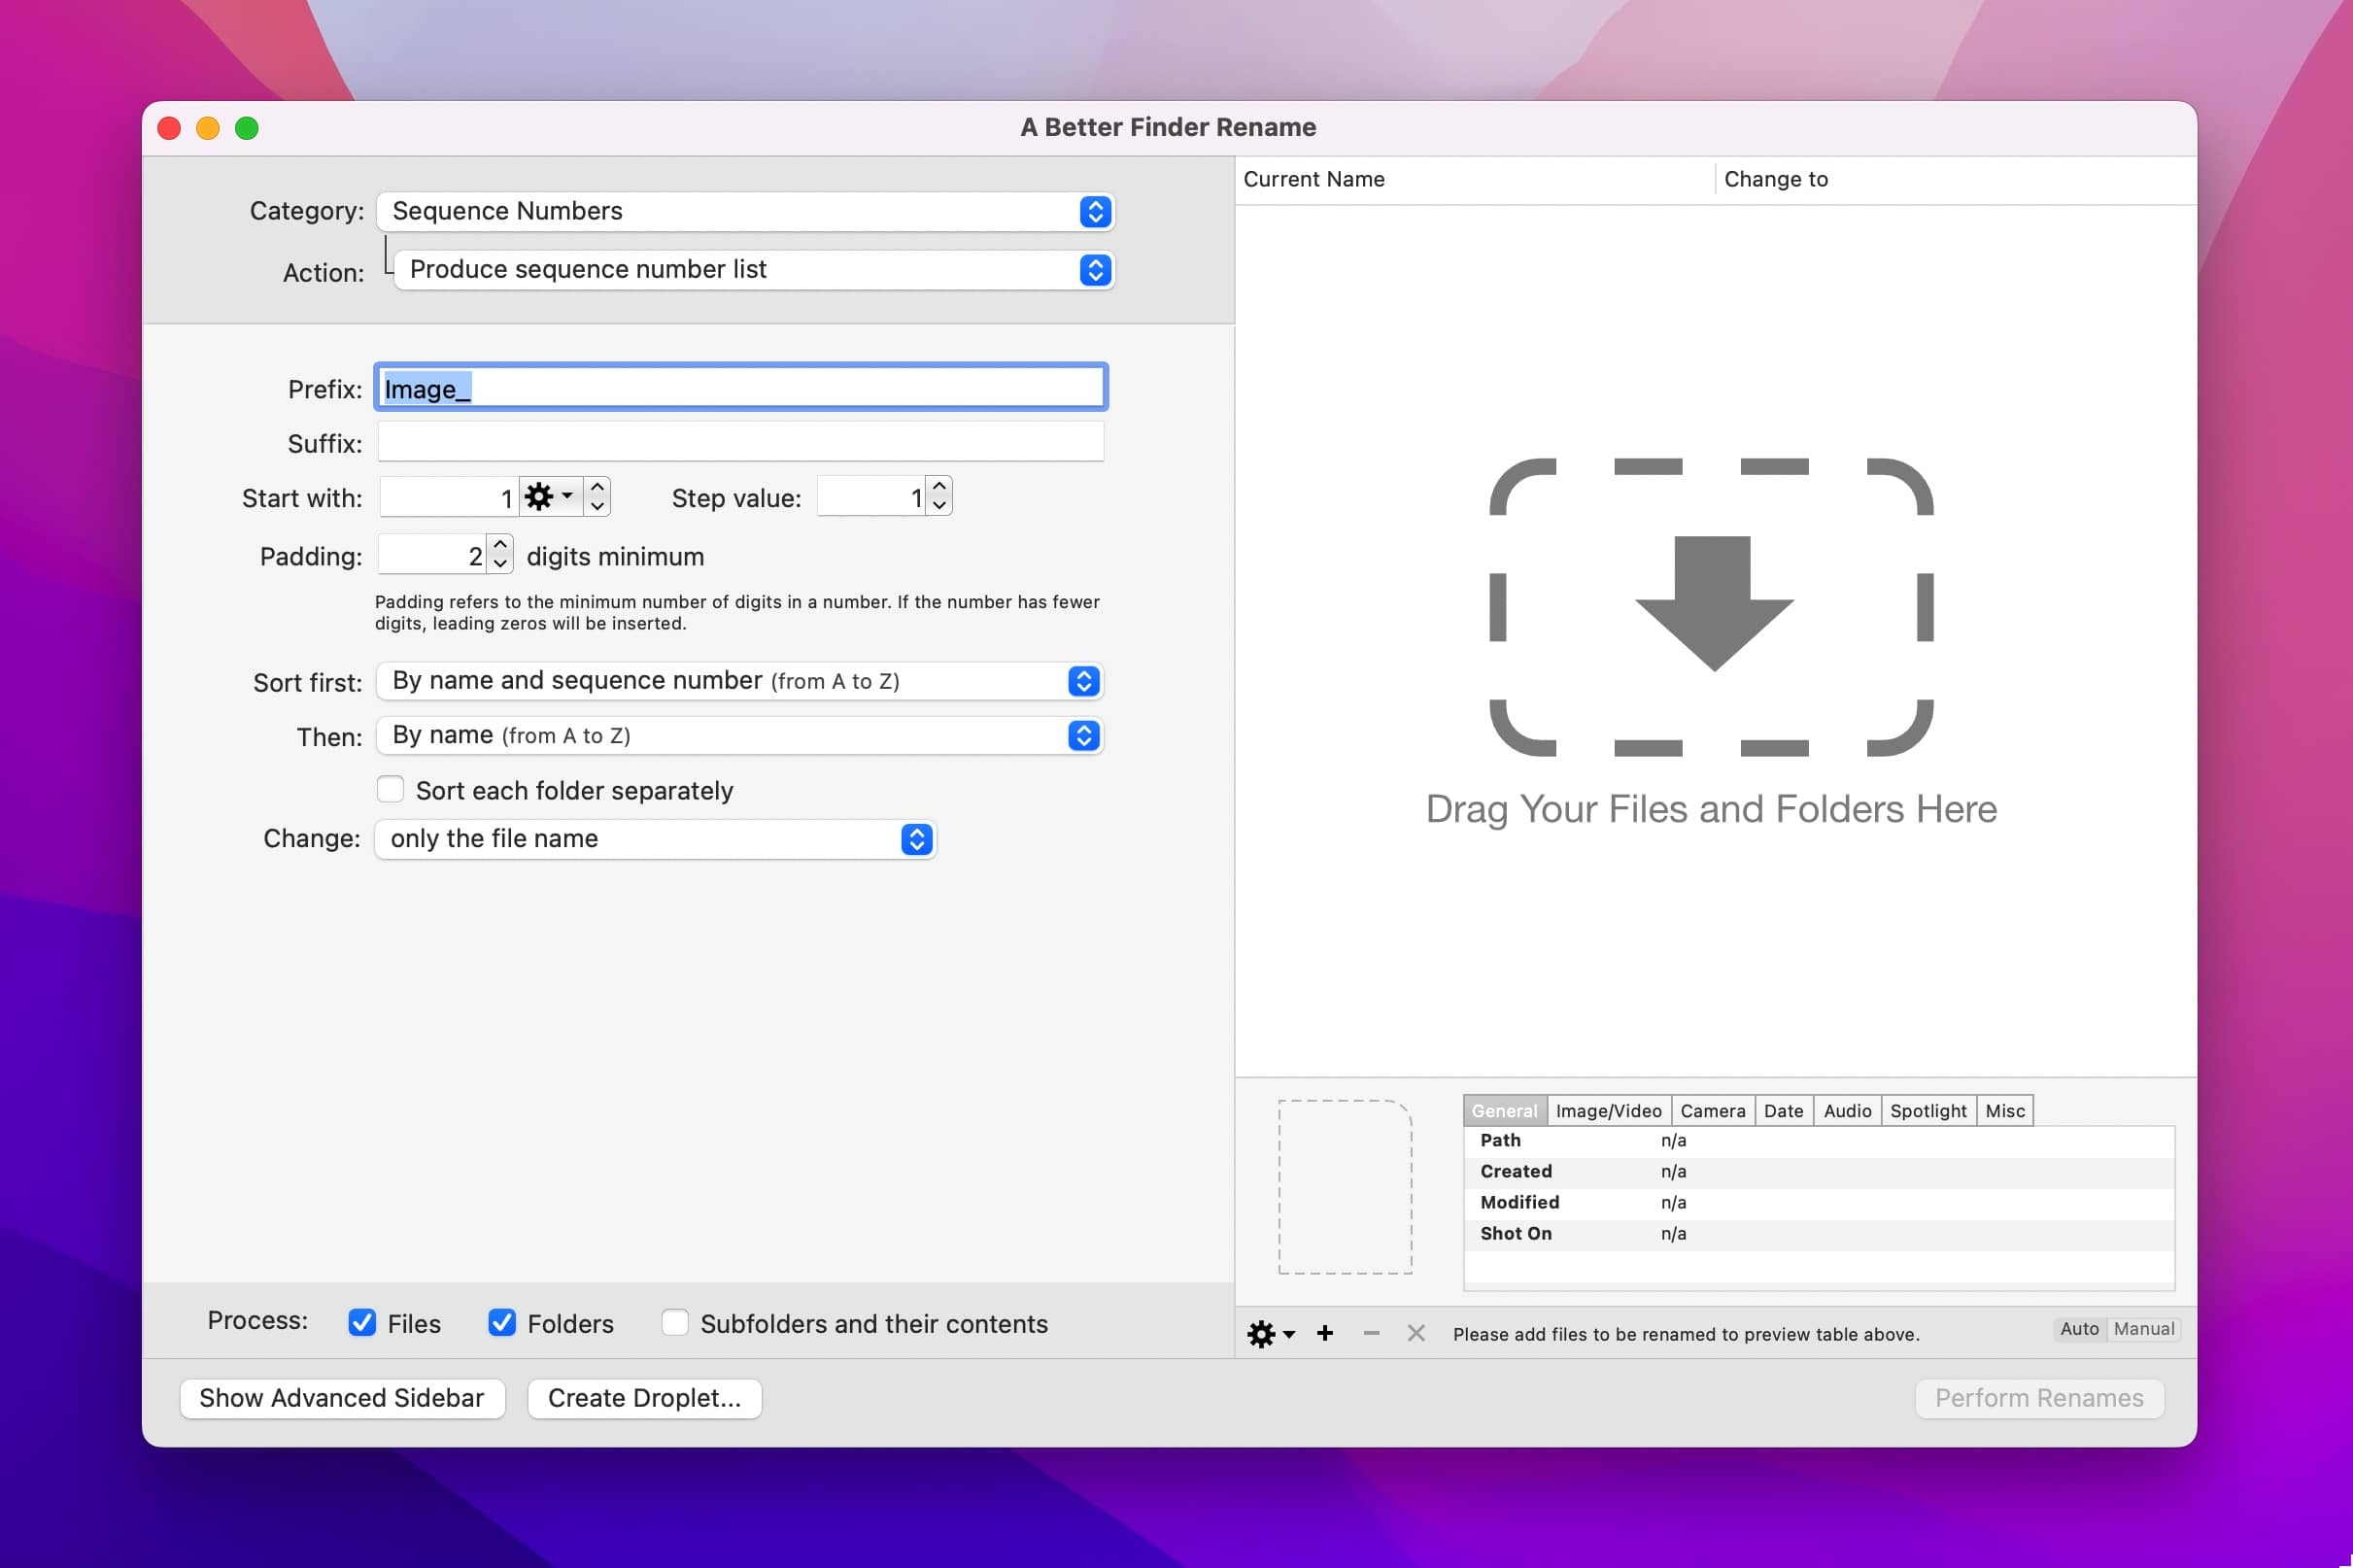Click the Change to column header
Screen dimensions: 2353x1568
1955,180
